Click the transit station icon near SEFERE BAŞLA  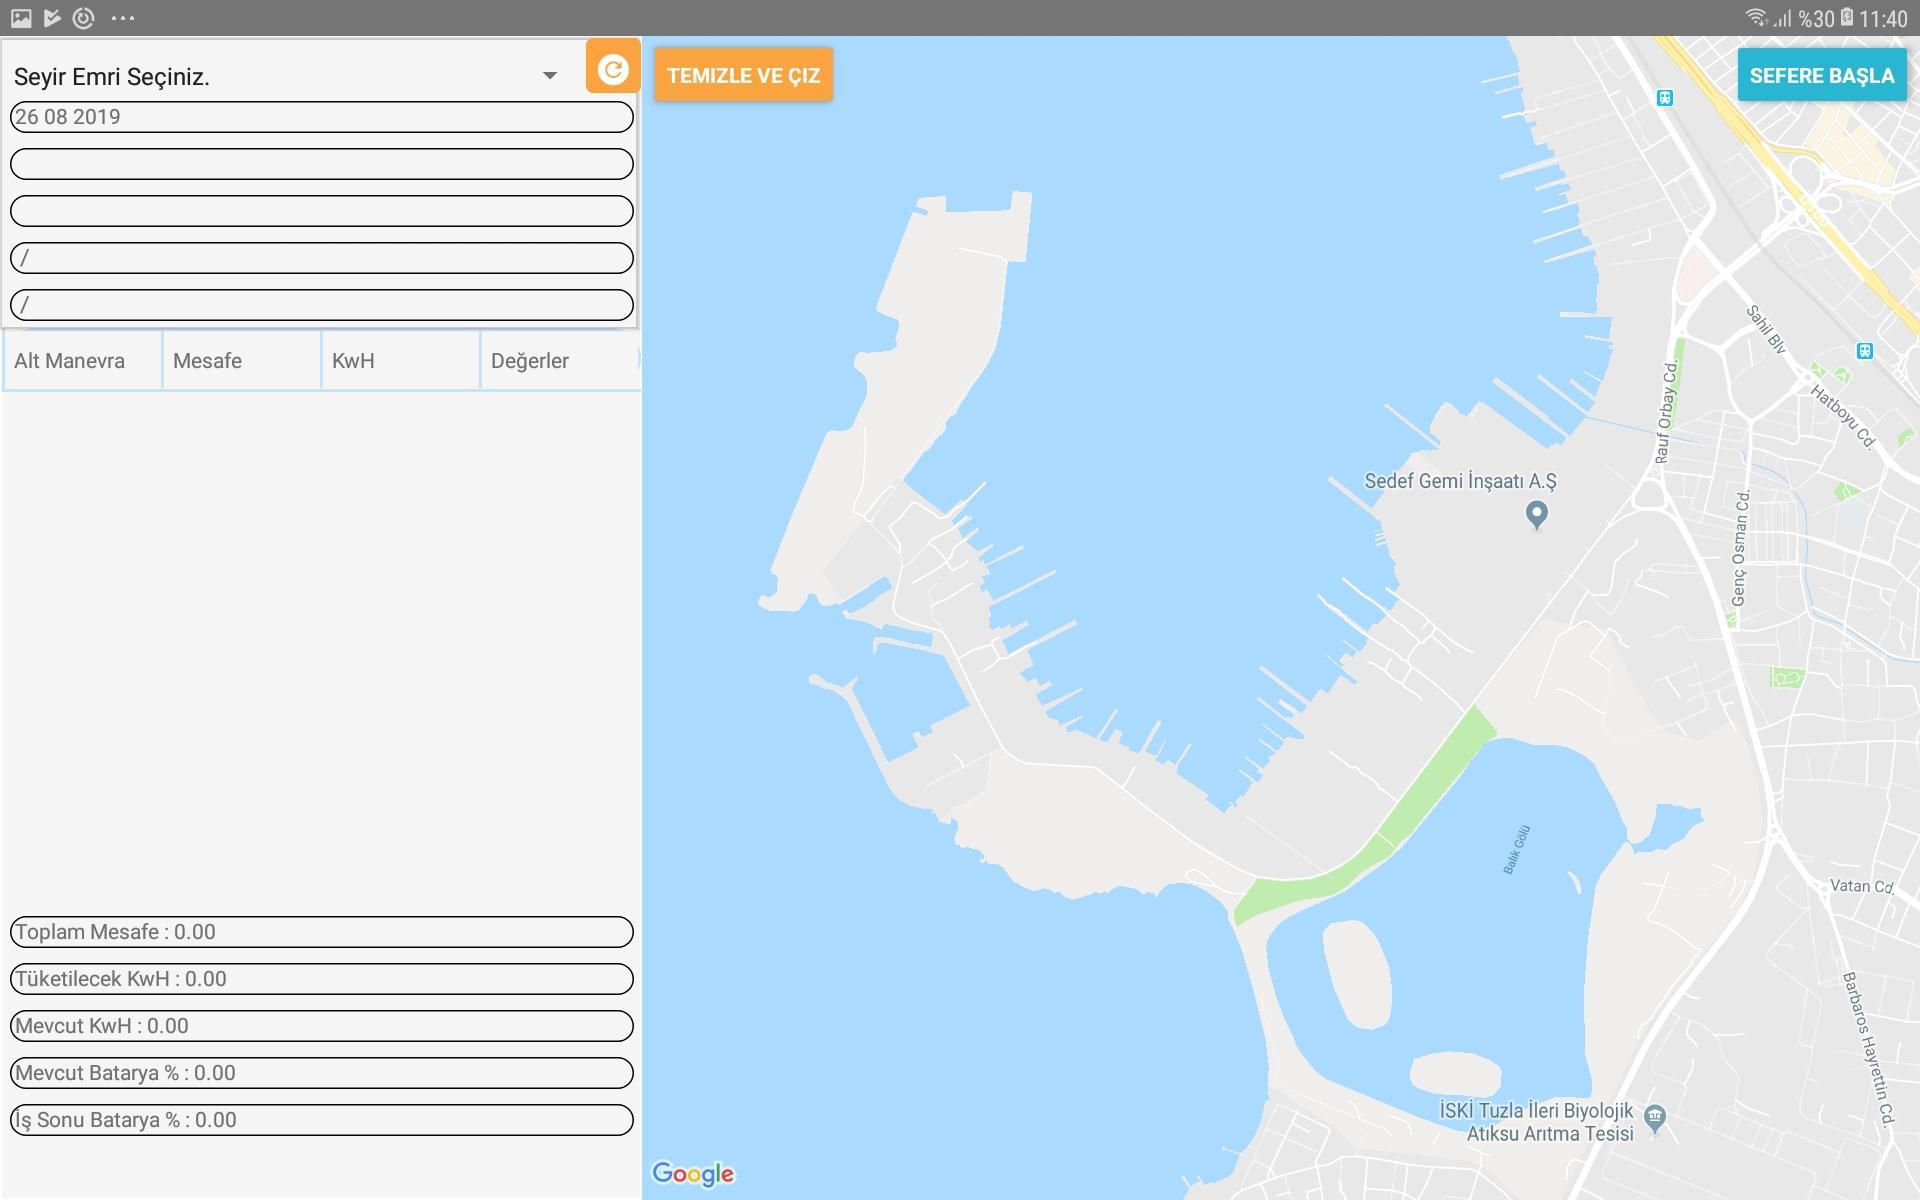(1664, 98)
